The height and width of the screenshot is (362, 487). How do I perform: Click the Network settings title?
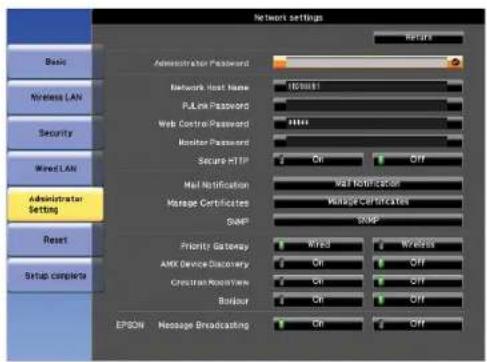pos(288,17)
